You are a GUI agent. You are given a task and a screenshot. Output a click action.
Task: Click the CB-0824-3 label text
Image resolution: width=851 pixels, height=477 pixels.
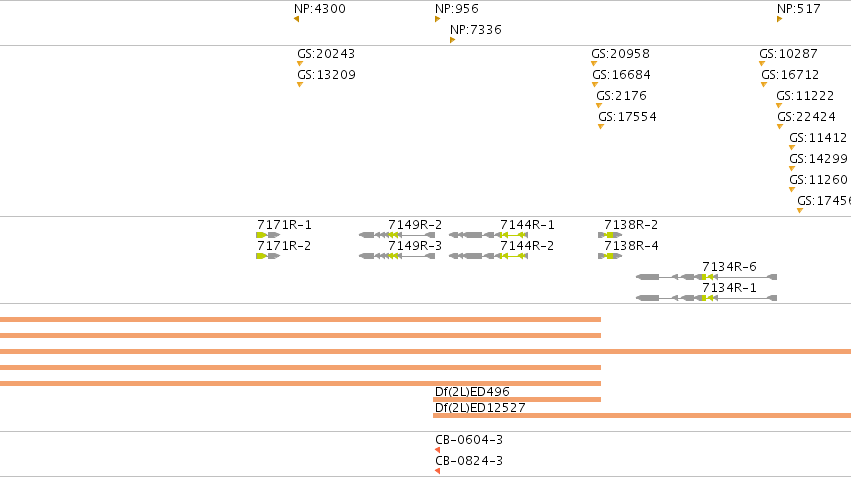pos(469,461)
